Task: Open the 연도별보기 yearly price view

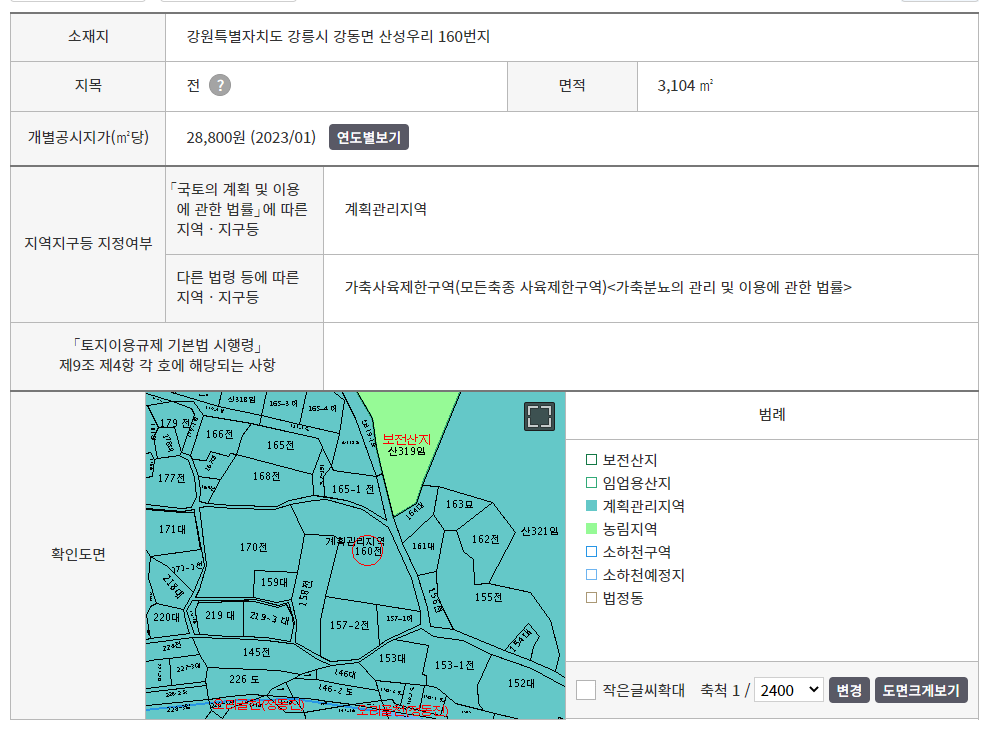Action: tap(368, 137)
